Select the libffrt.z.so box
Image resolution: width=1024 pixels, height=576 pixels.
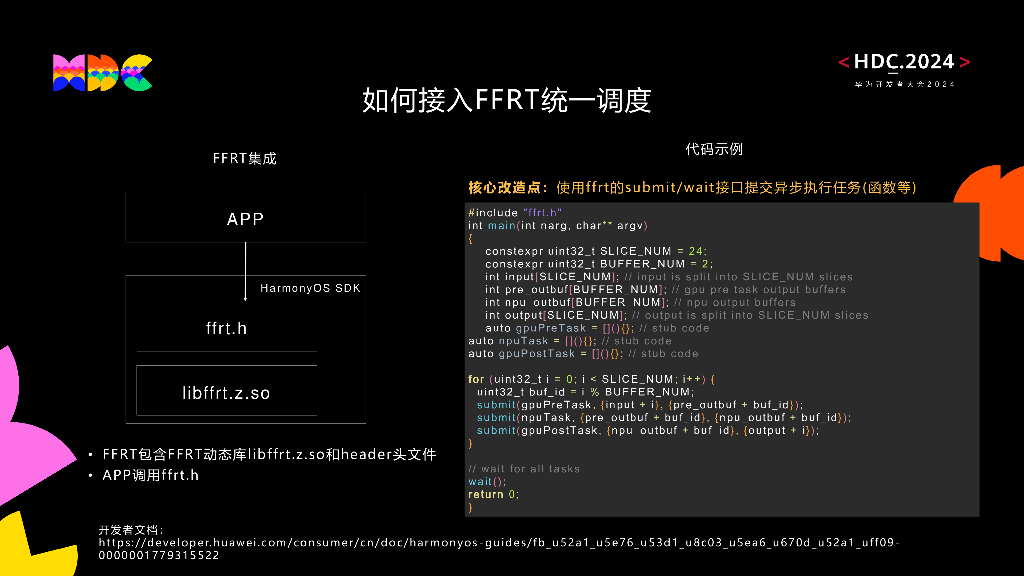pos(226,392)
